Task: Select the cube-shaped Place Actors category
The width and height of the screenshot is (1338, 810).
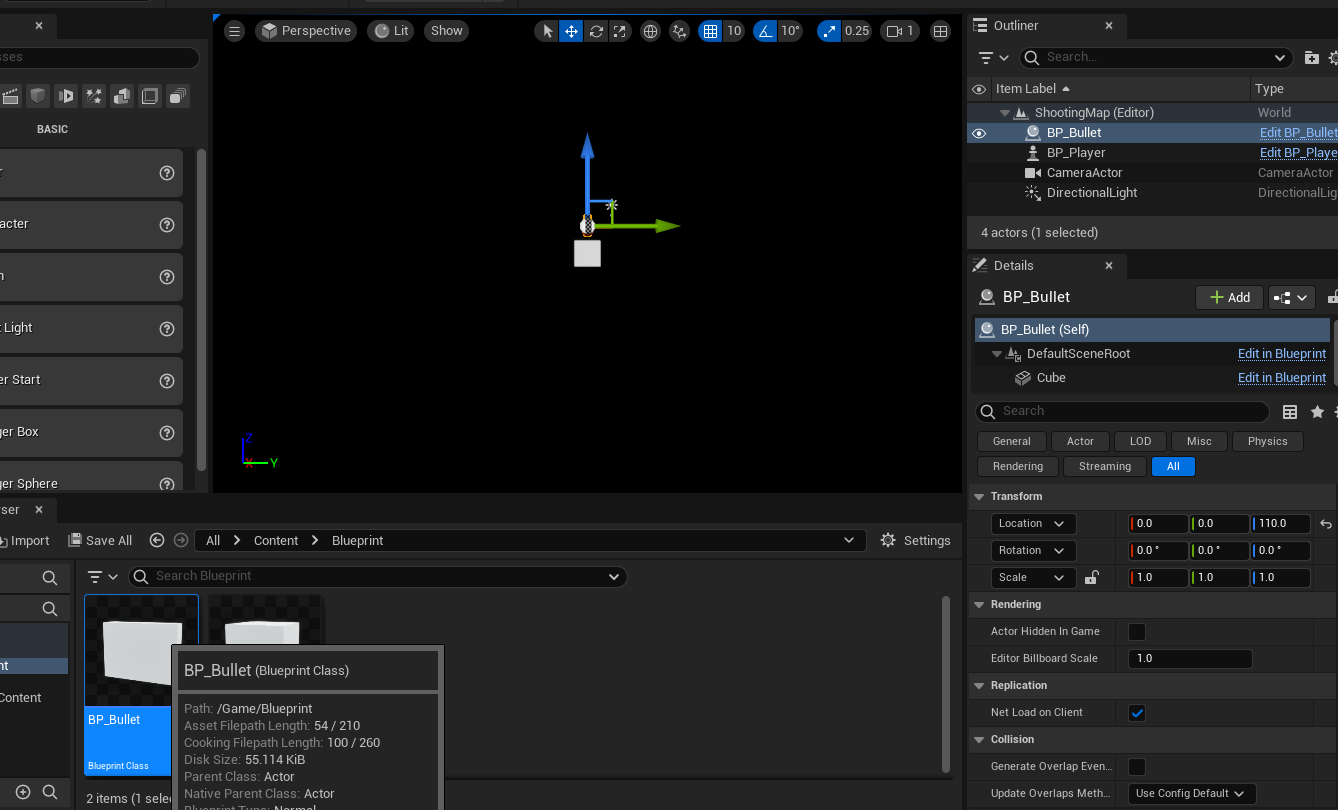Action: pyautogui.click(x=38, y=96)
